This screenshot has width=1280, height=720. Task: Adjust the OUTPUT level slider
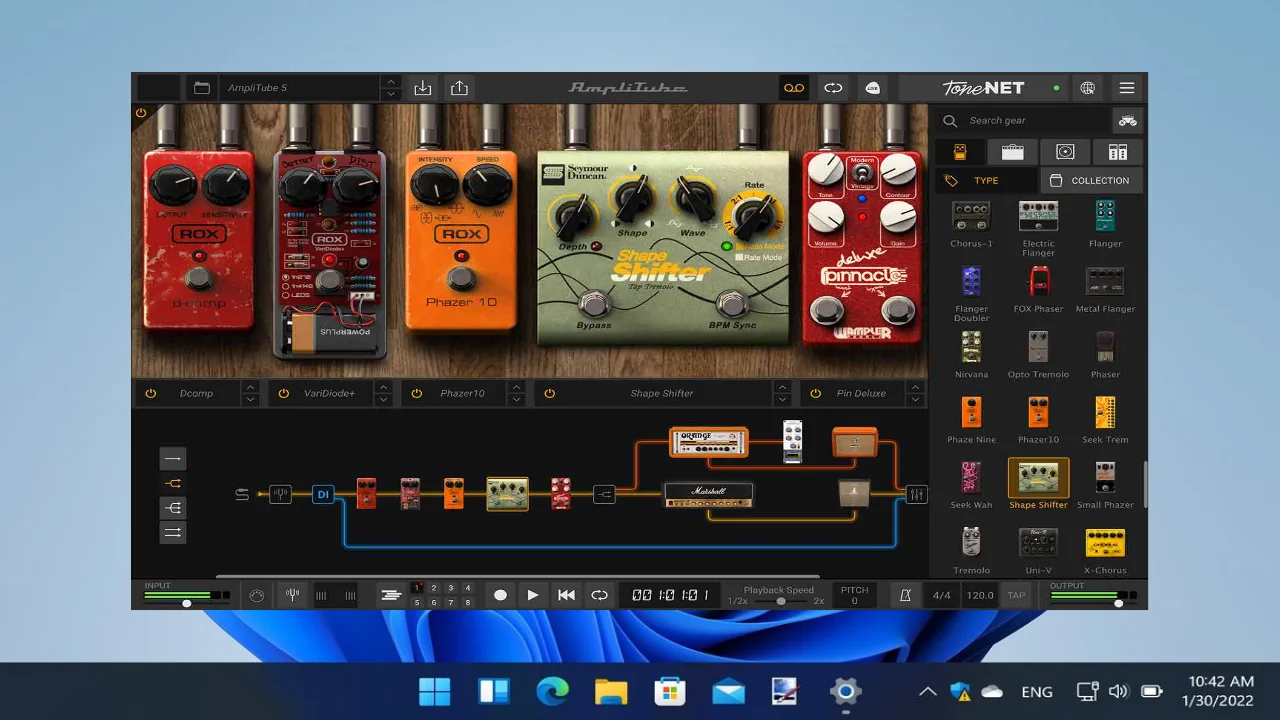(x=1117, y=603)
